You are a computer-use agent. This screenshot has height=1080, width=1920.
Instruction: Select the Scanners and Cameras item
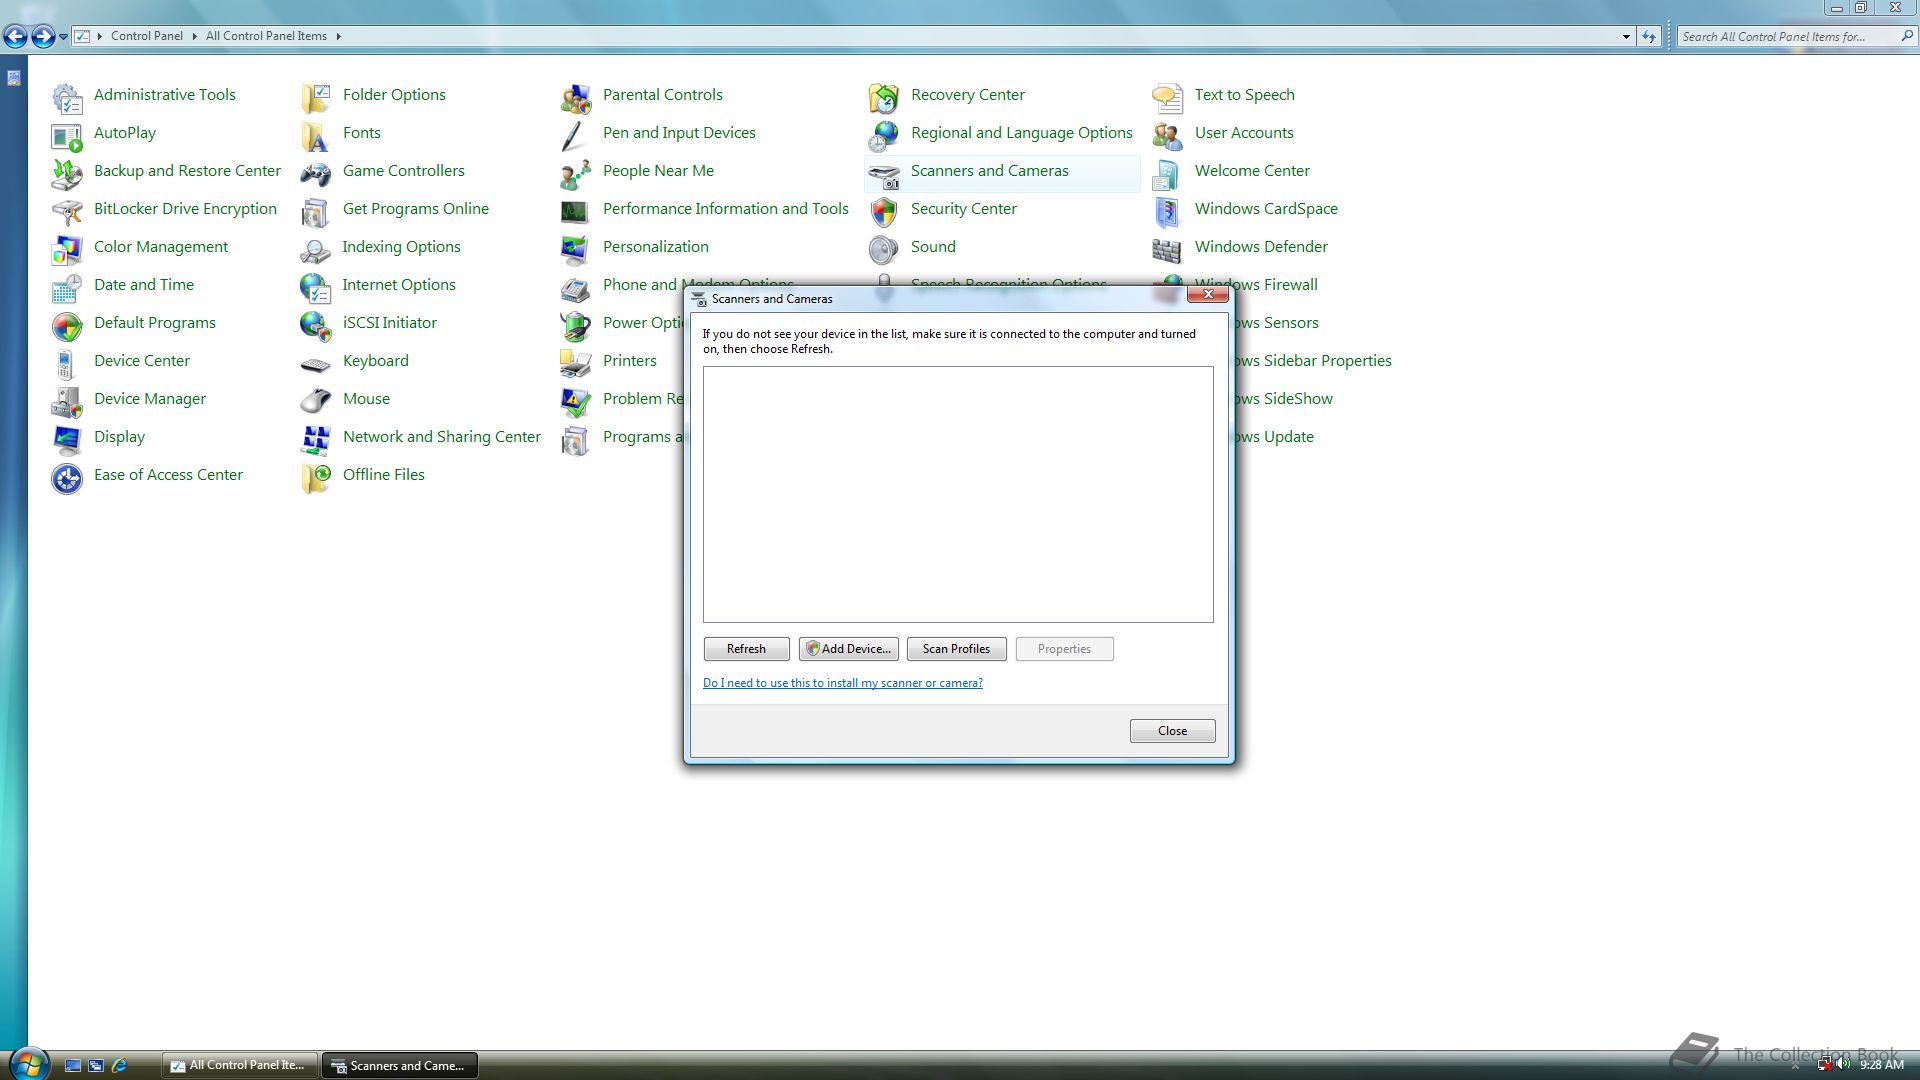(1002, 173)
